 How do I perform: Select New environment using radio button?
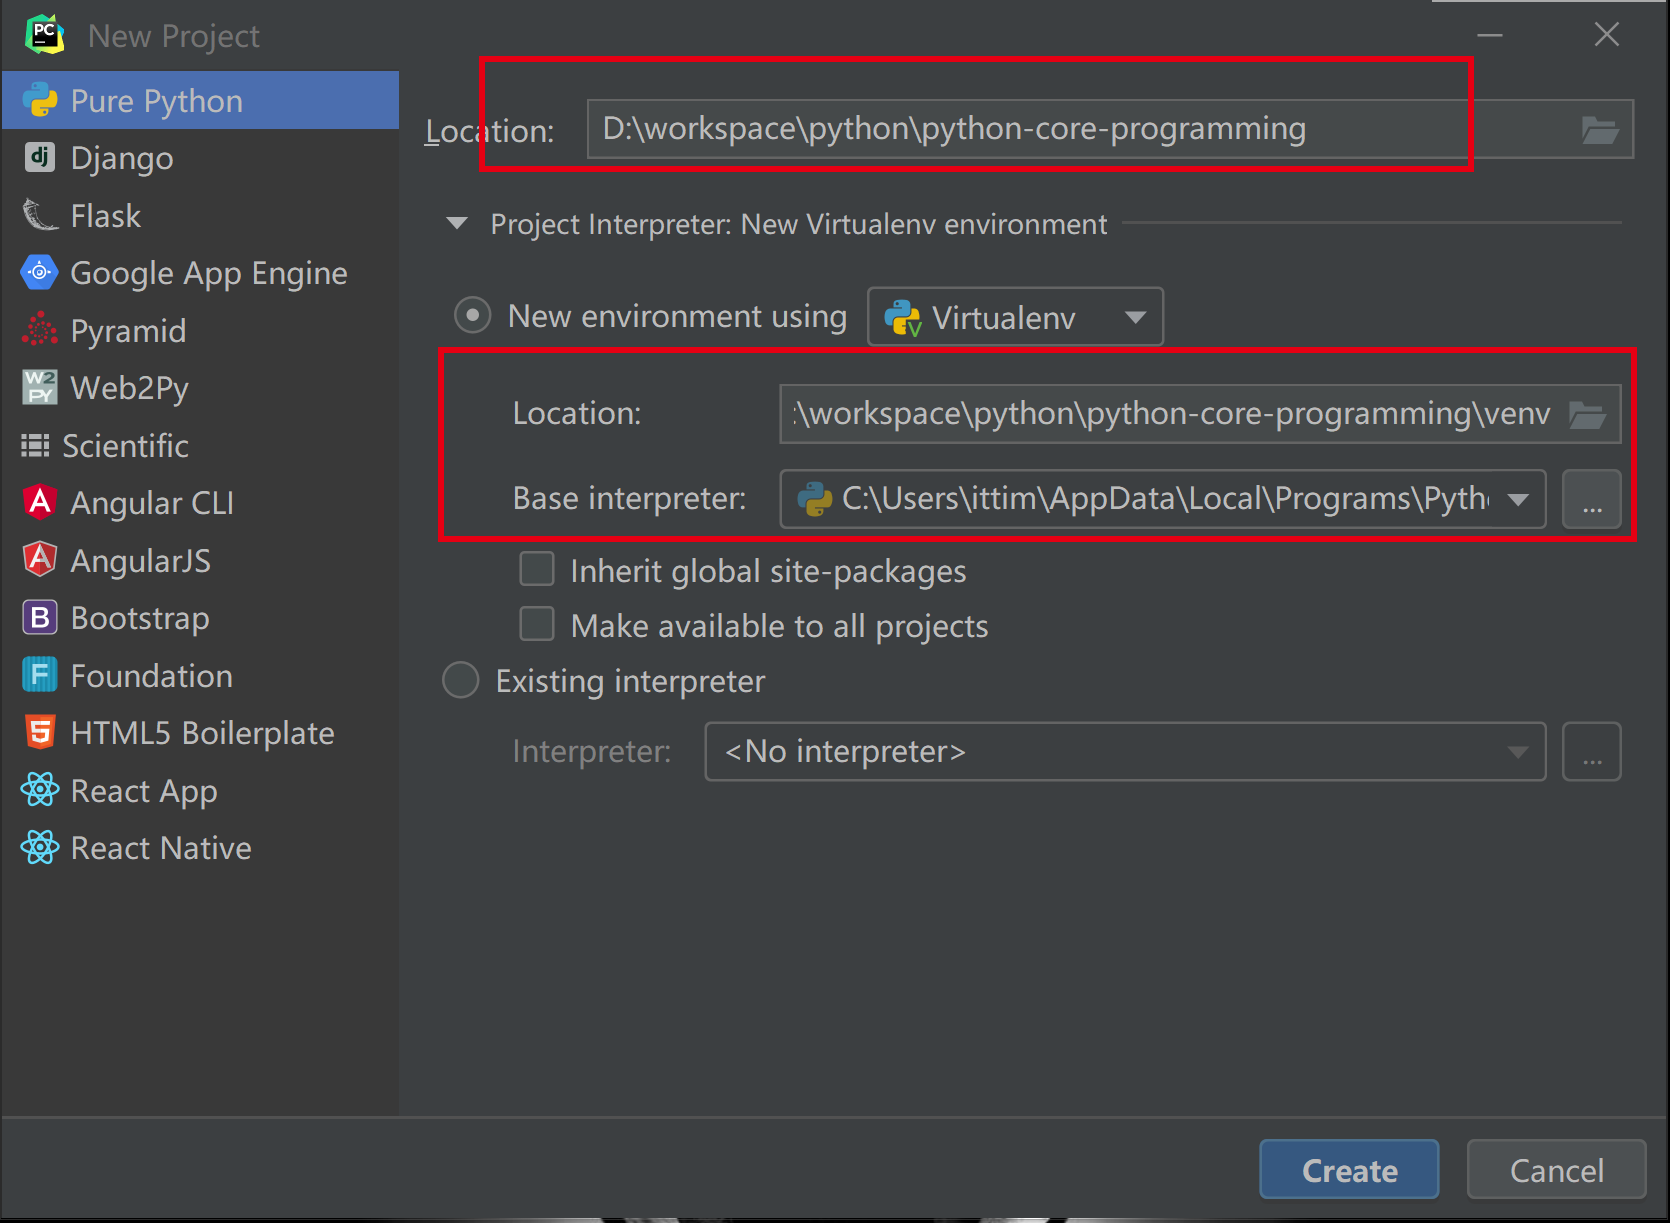(472, 316)
